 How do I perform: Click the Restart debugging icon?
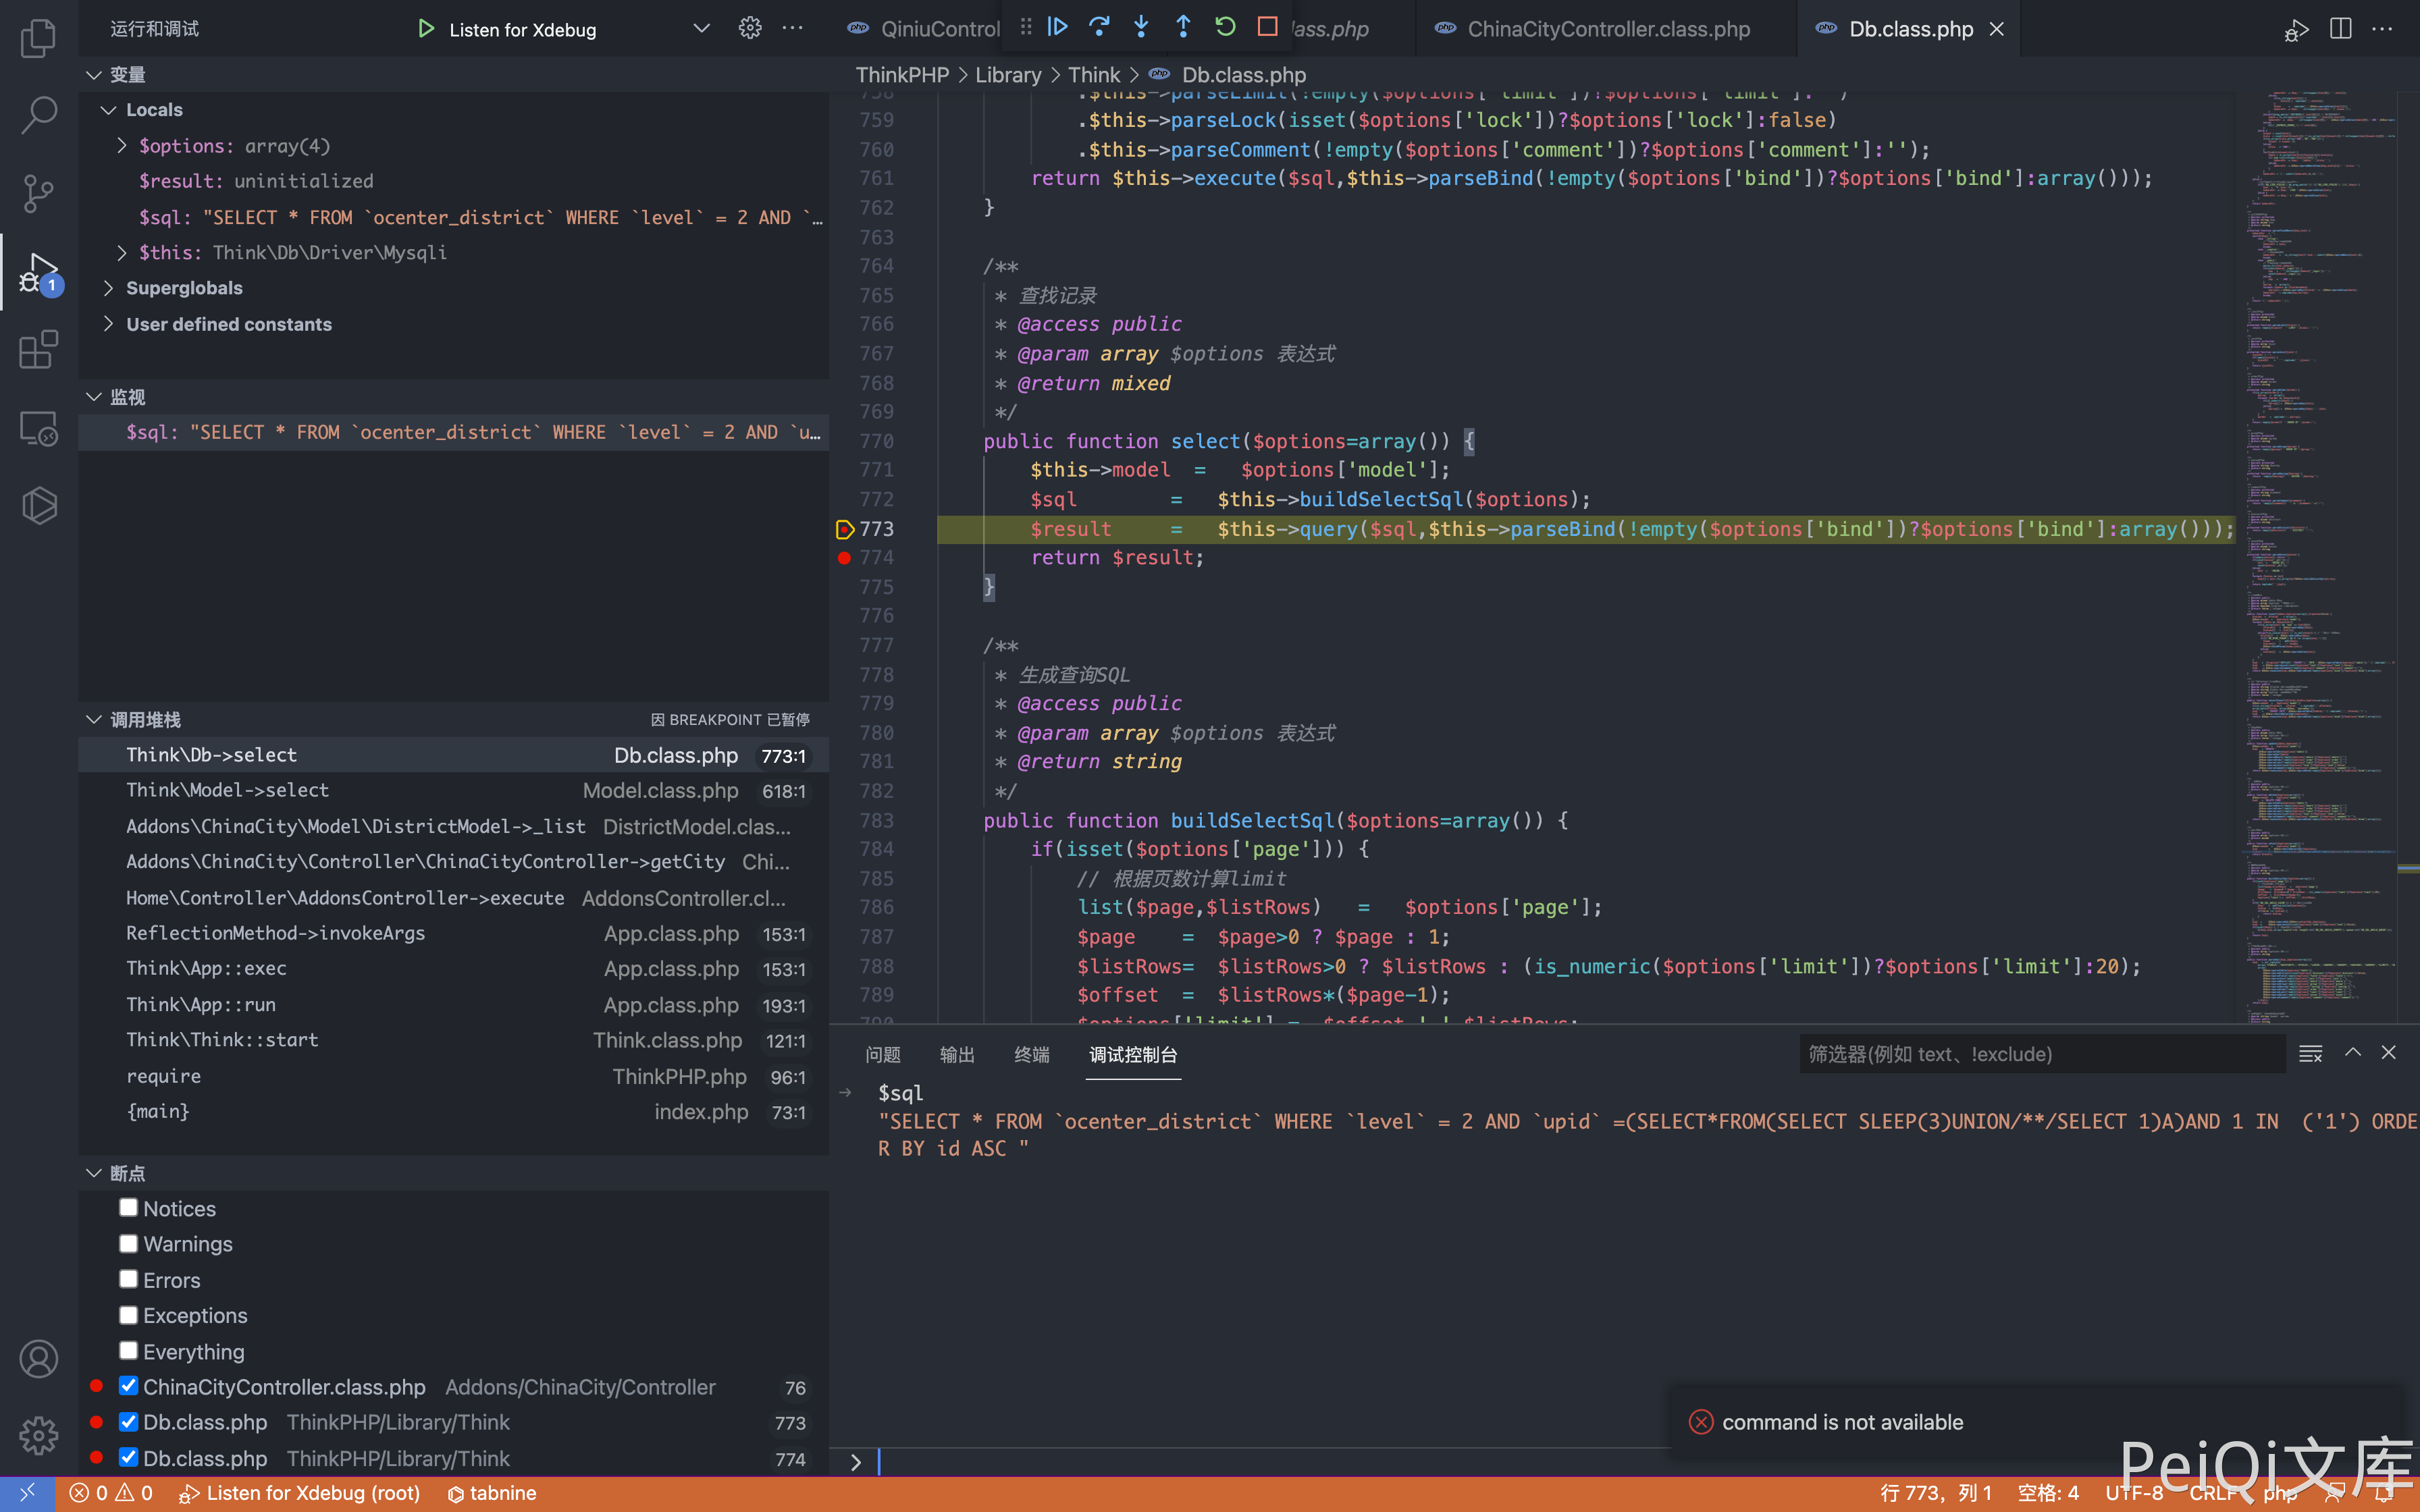pos(1225,27)
